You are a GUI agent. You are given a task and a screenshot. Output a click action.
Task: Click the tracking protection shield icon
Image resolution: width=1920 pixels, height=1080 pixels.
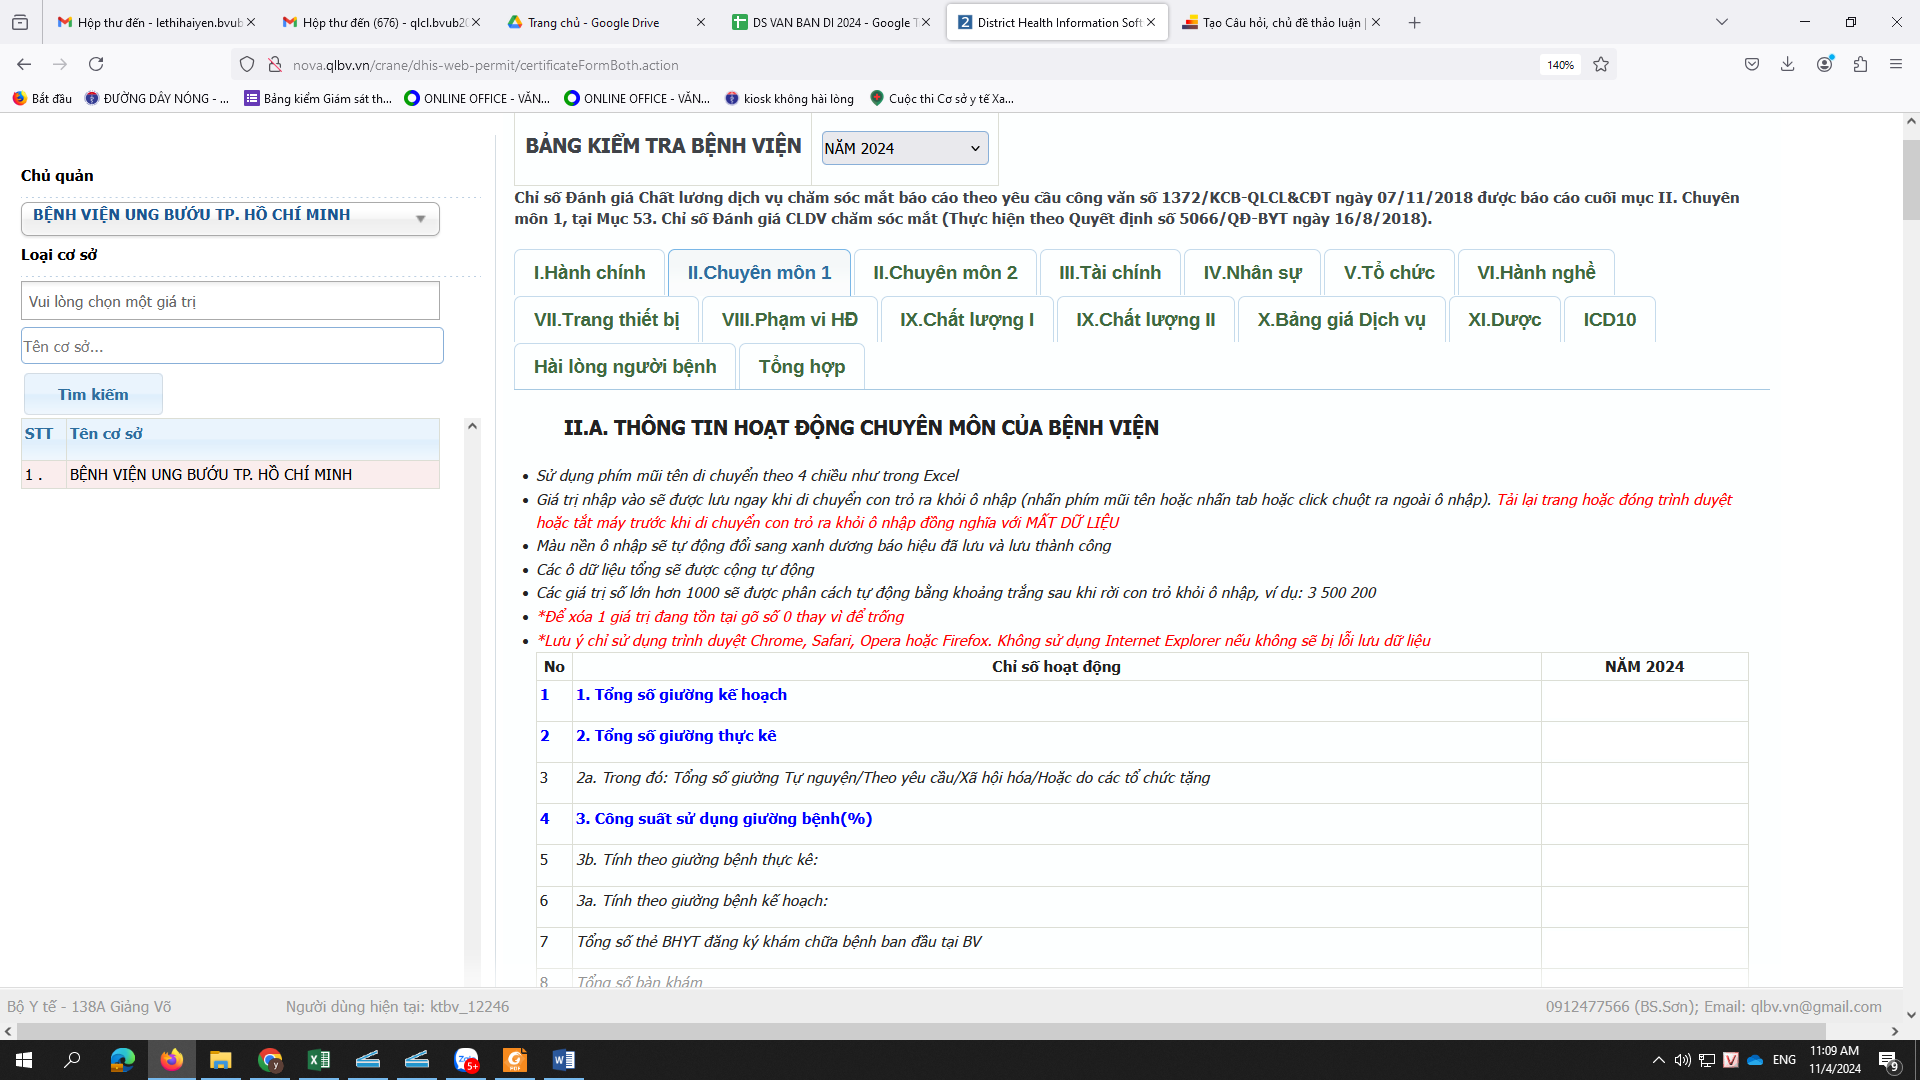pyautogui.click(x=247, y=64)
